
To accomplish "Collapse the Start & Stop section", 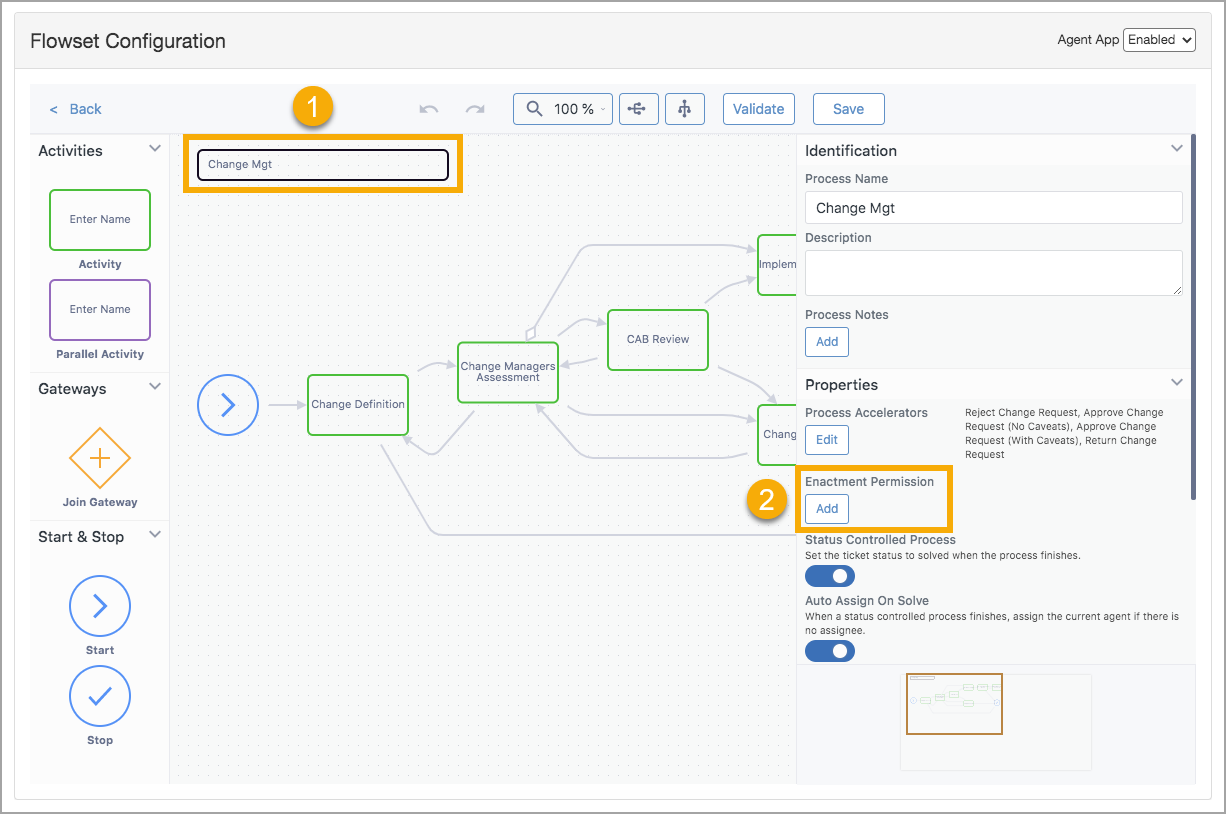I will [155, 535].
